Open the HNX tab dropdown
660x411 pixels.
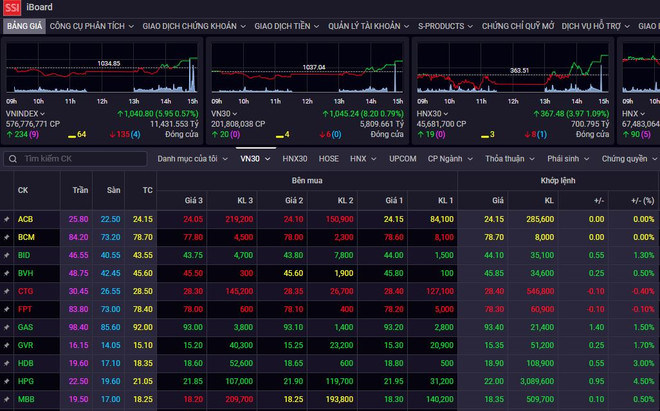[x=363, y=159]
